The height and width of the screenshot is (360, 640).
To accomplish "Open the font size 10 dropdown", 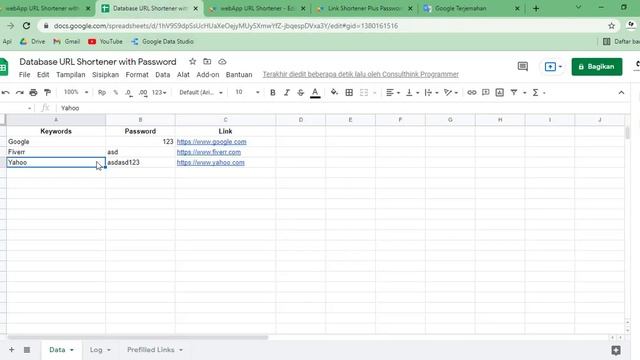I will [247, 92].
